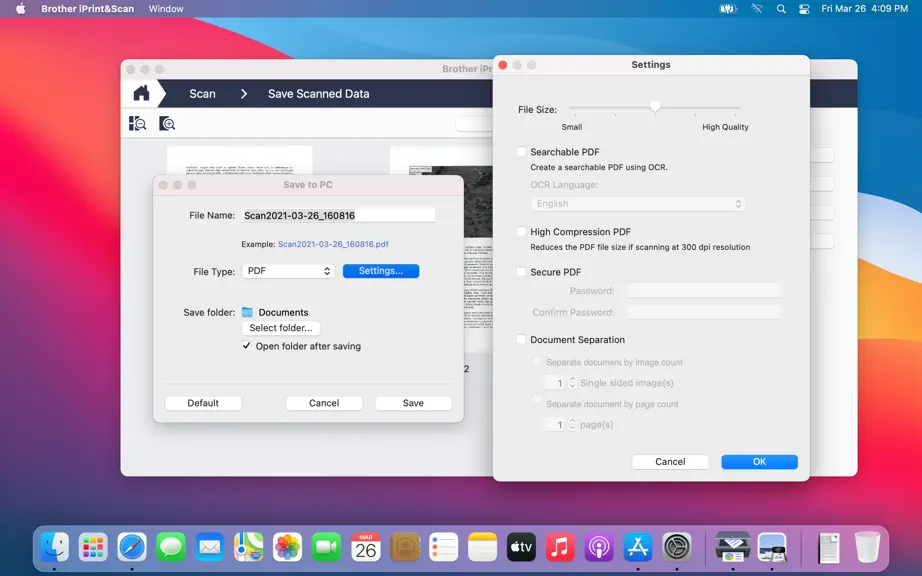The image size is (922, 576).
Task: Select Separate document by page count
Action: tap(536, 399)
